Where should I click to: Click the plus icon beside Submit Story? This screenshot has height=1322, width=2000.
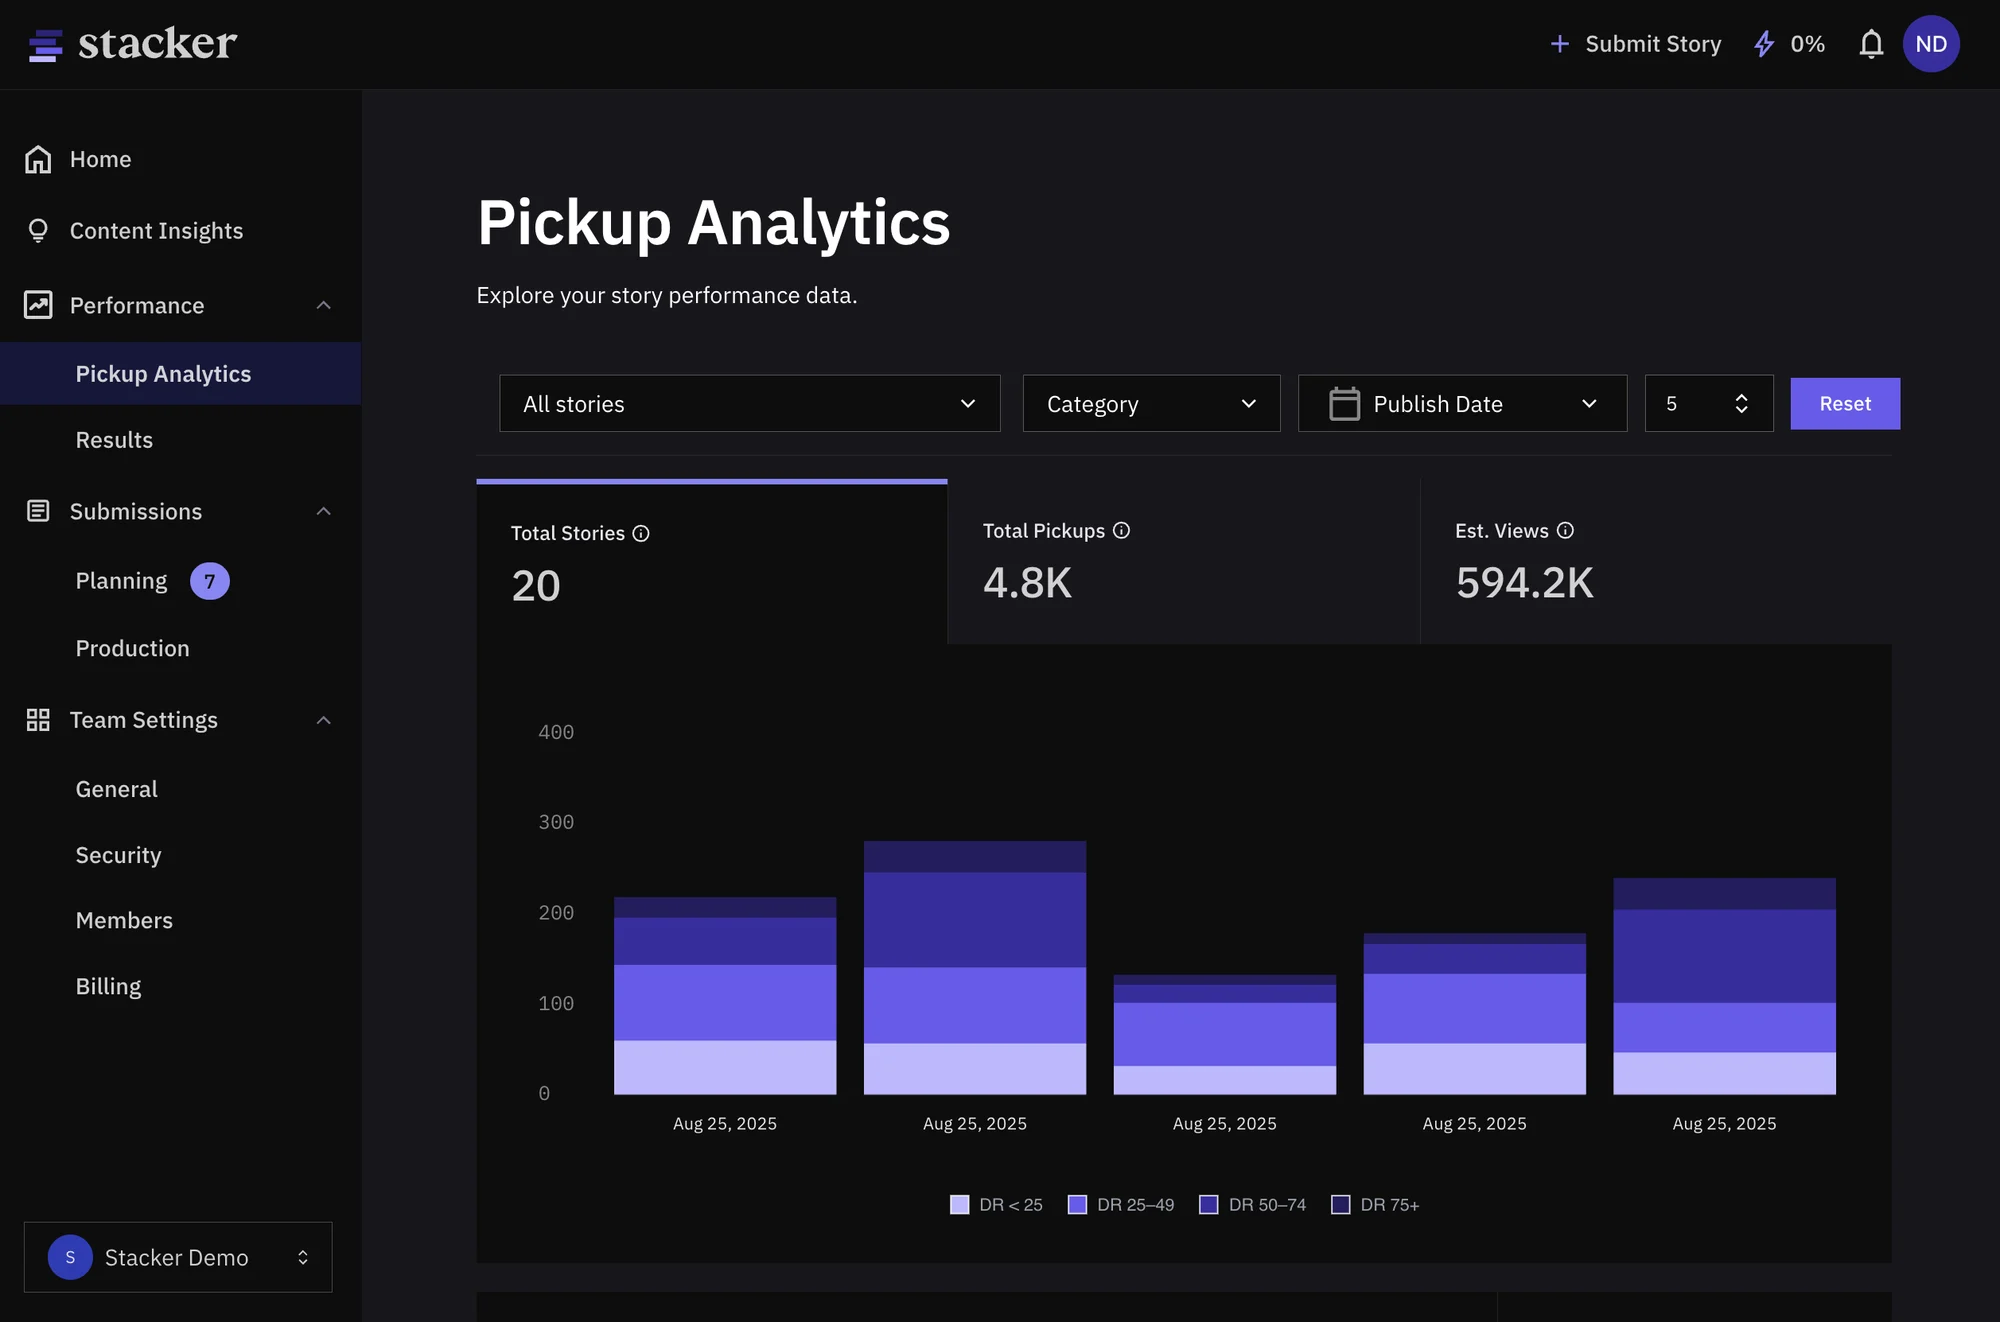[x=1559, y=44]
